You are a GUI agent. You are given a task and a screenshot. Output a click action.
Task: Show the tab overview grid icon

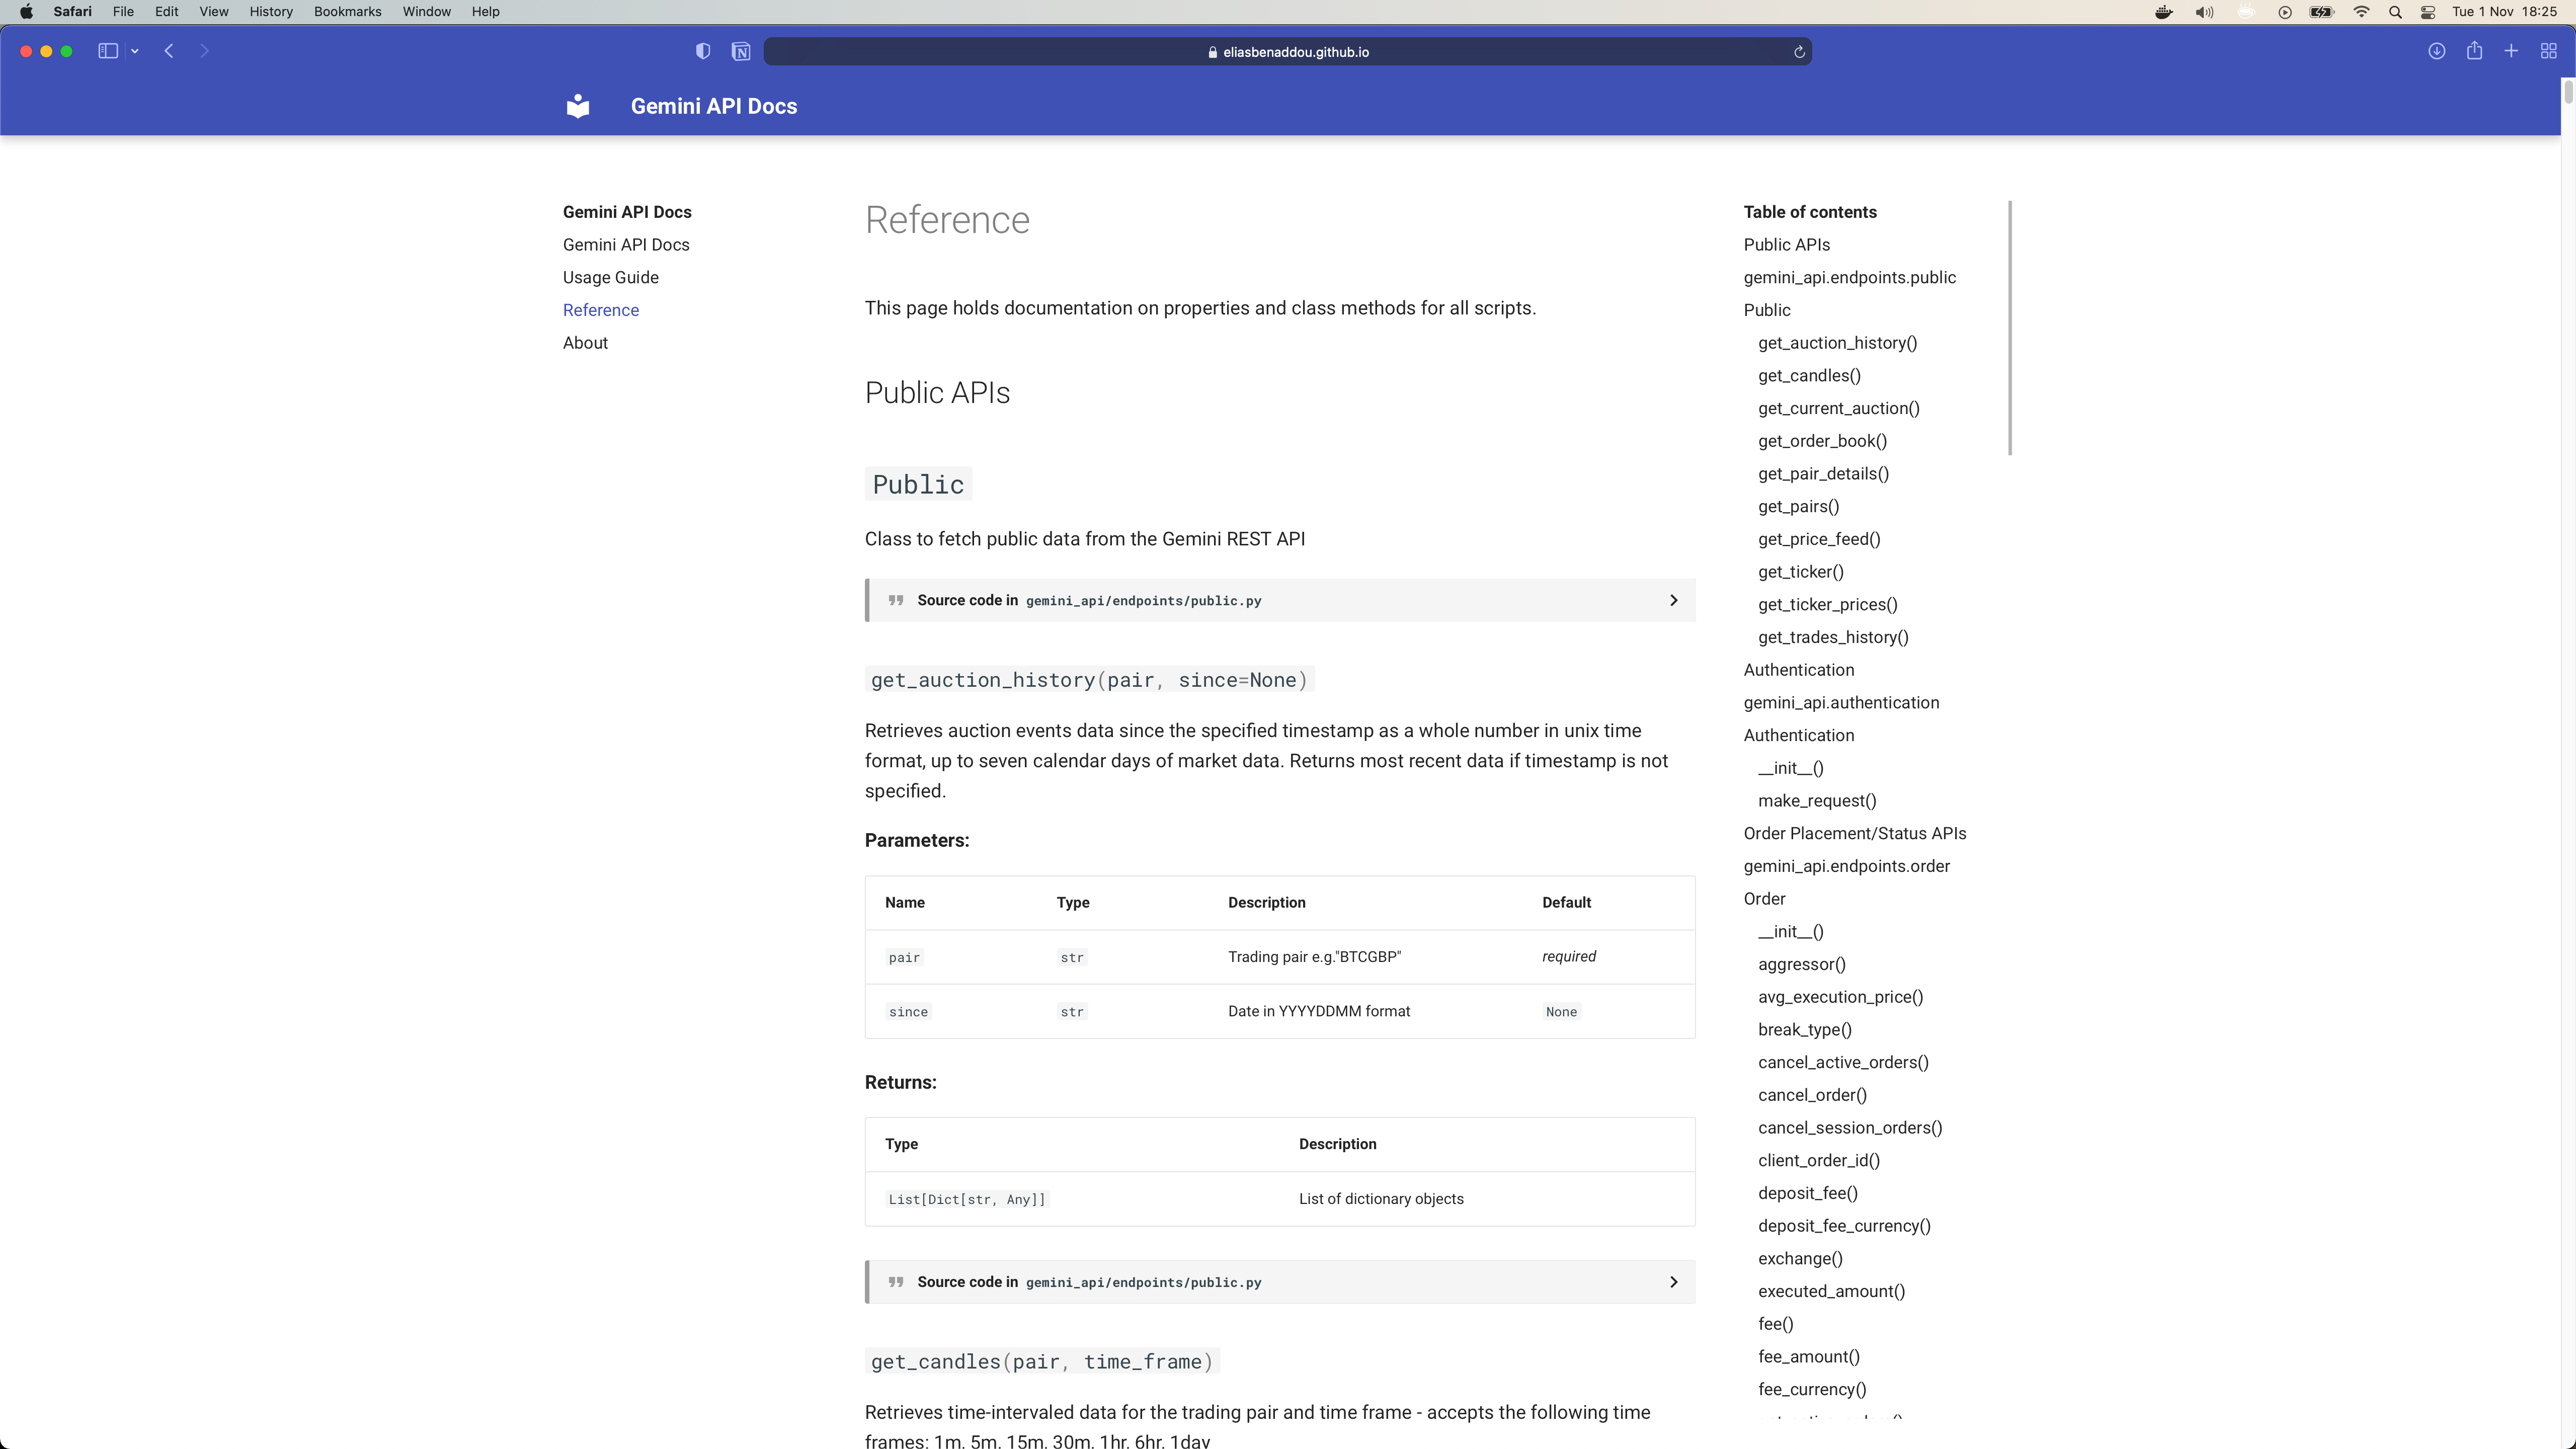[x=2548, y=51]
